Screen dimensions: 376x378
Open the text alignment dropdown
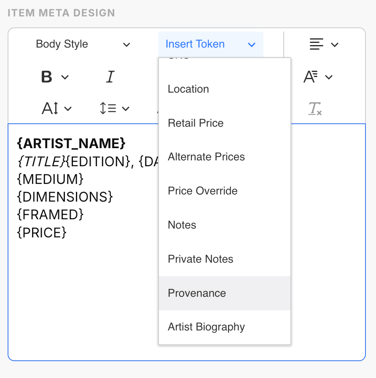point(323,44)
